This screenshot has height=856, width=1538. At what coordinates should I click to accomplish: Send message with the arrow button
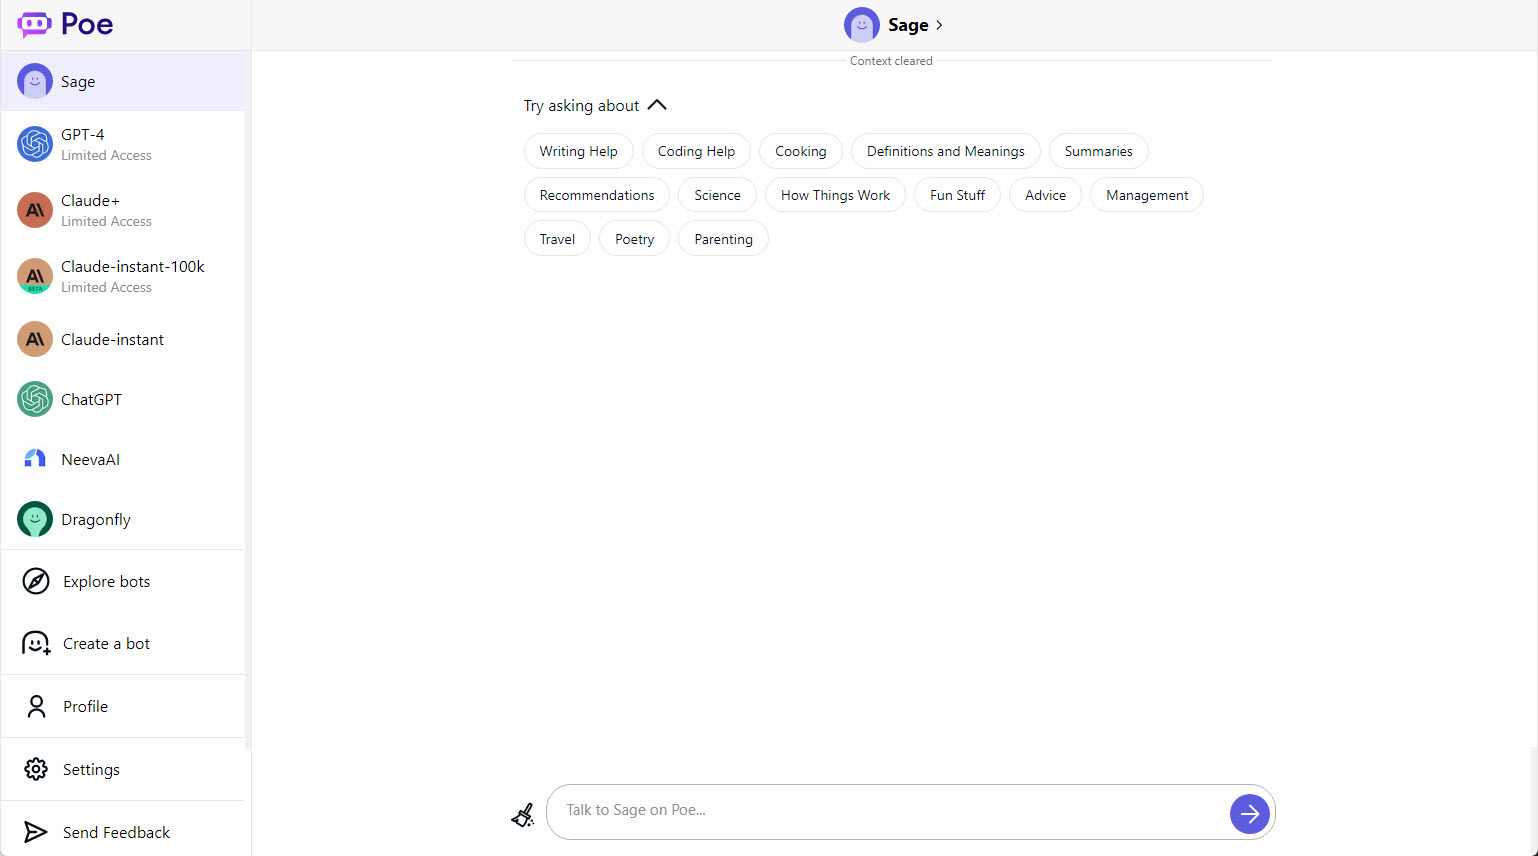[x=1250, y=814]
